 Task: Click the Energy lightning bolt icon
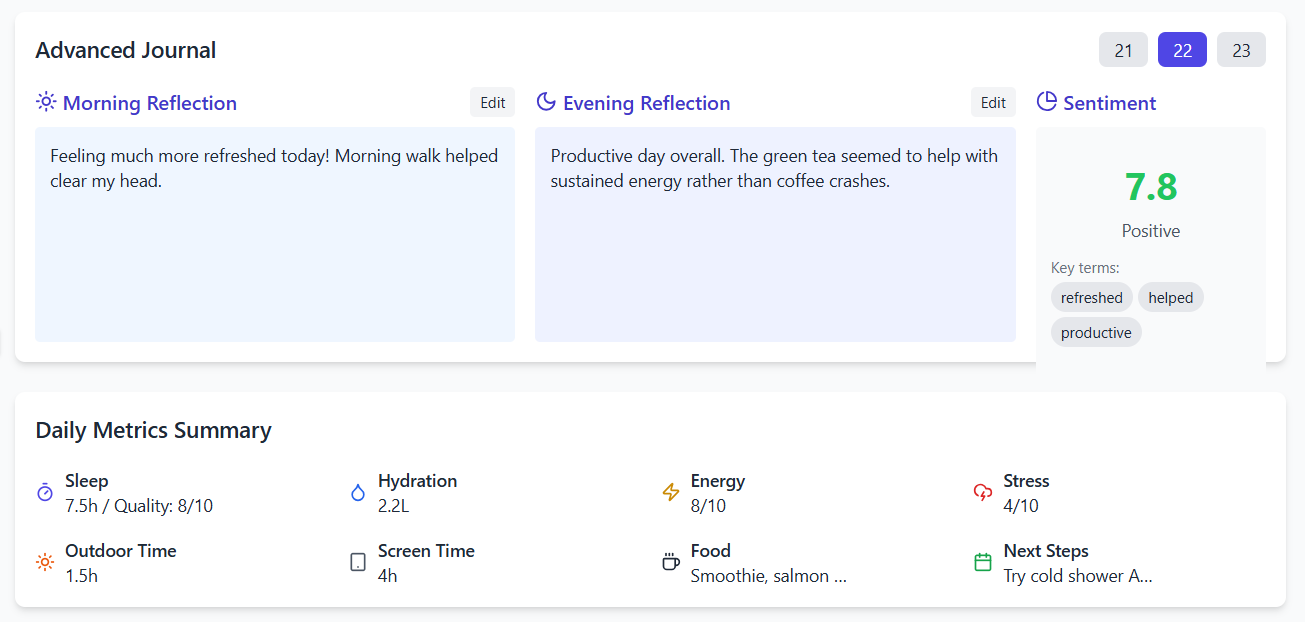[671, 492]
